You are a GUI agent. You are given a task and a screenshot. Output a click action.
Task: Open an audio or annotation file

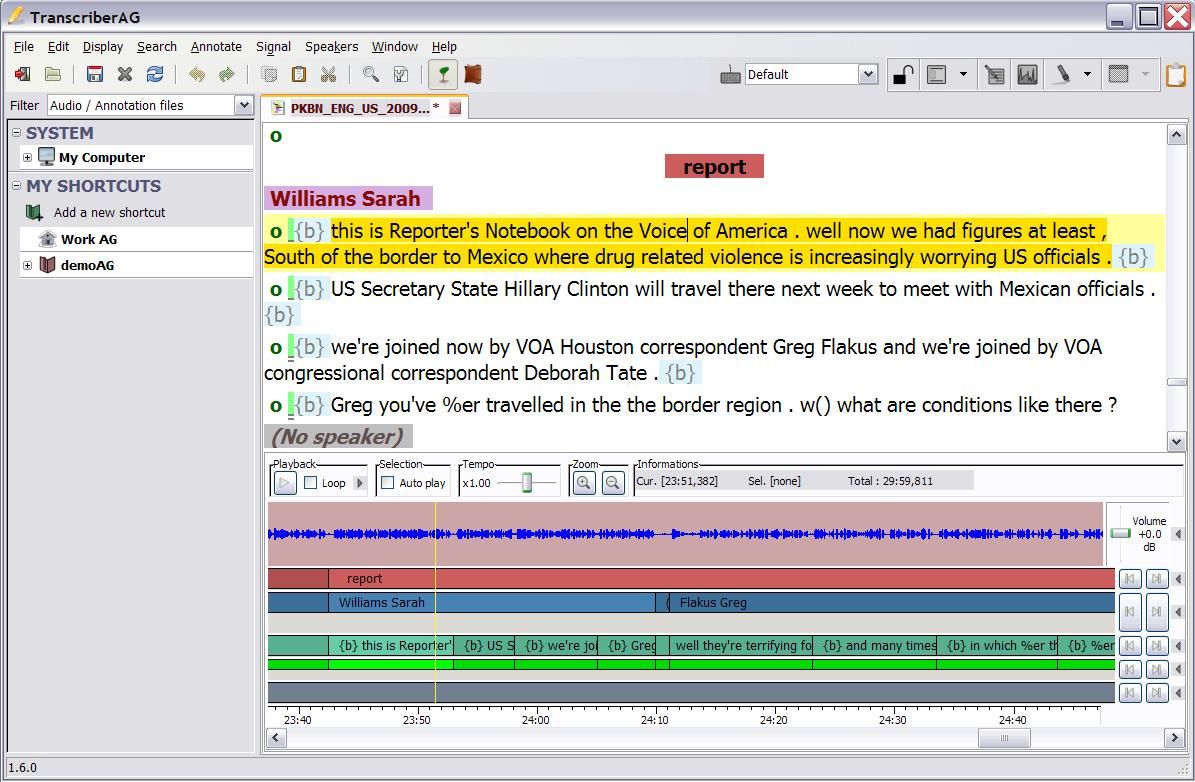click(x=53, y=73)
